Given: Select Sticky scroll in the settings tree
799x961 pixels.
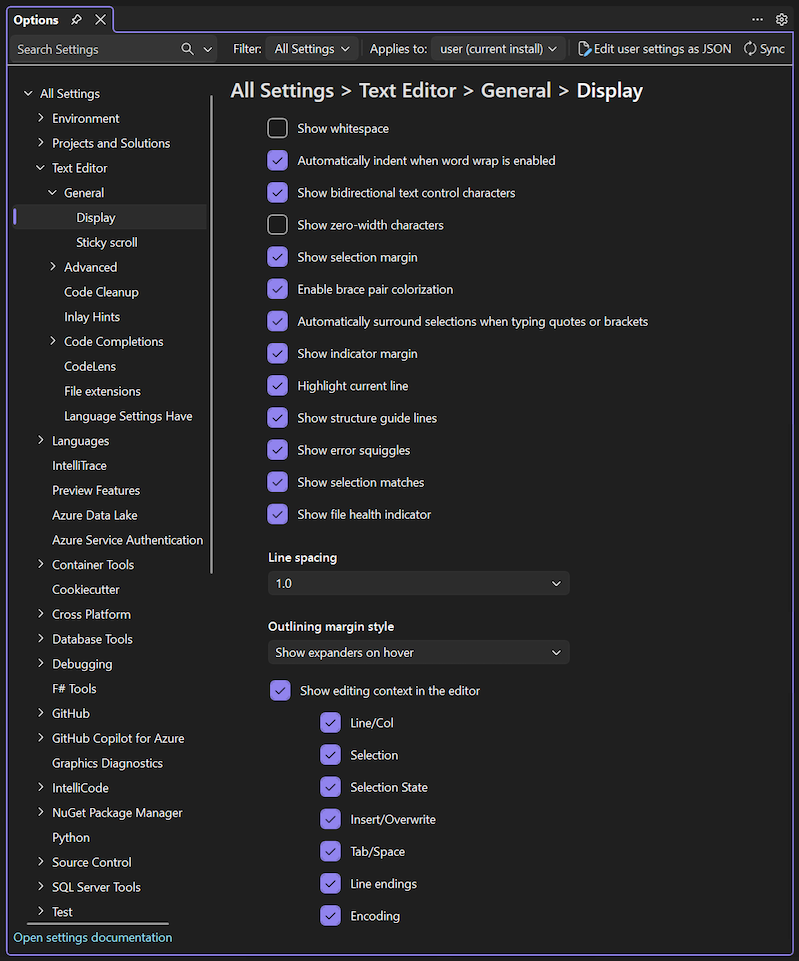Looking at the screenshot, I should point(106,241).
